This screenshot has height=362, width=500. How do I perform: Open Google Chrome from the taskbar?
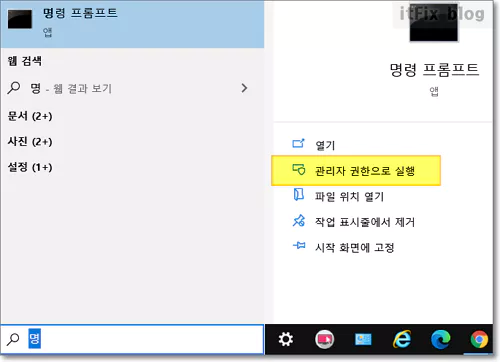click(479, 339)
